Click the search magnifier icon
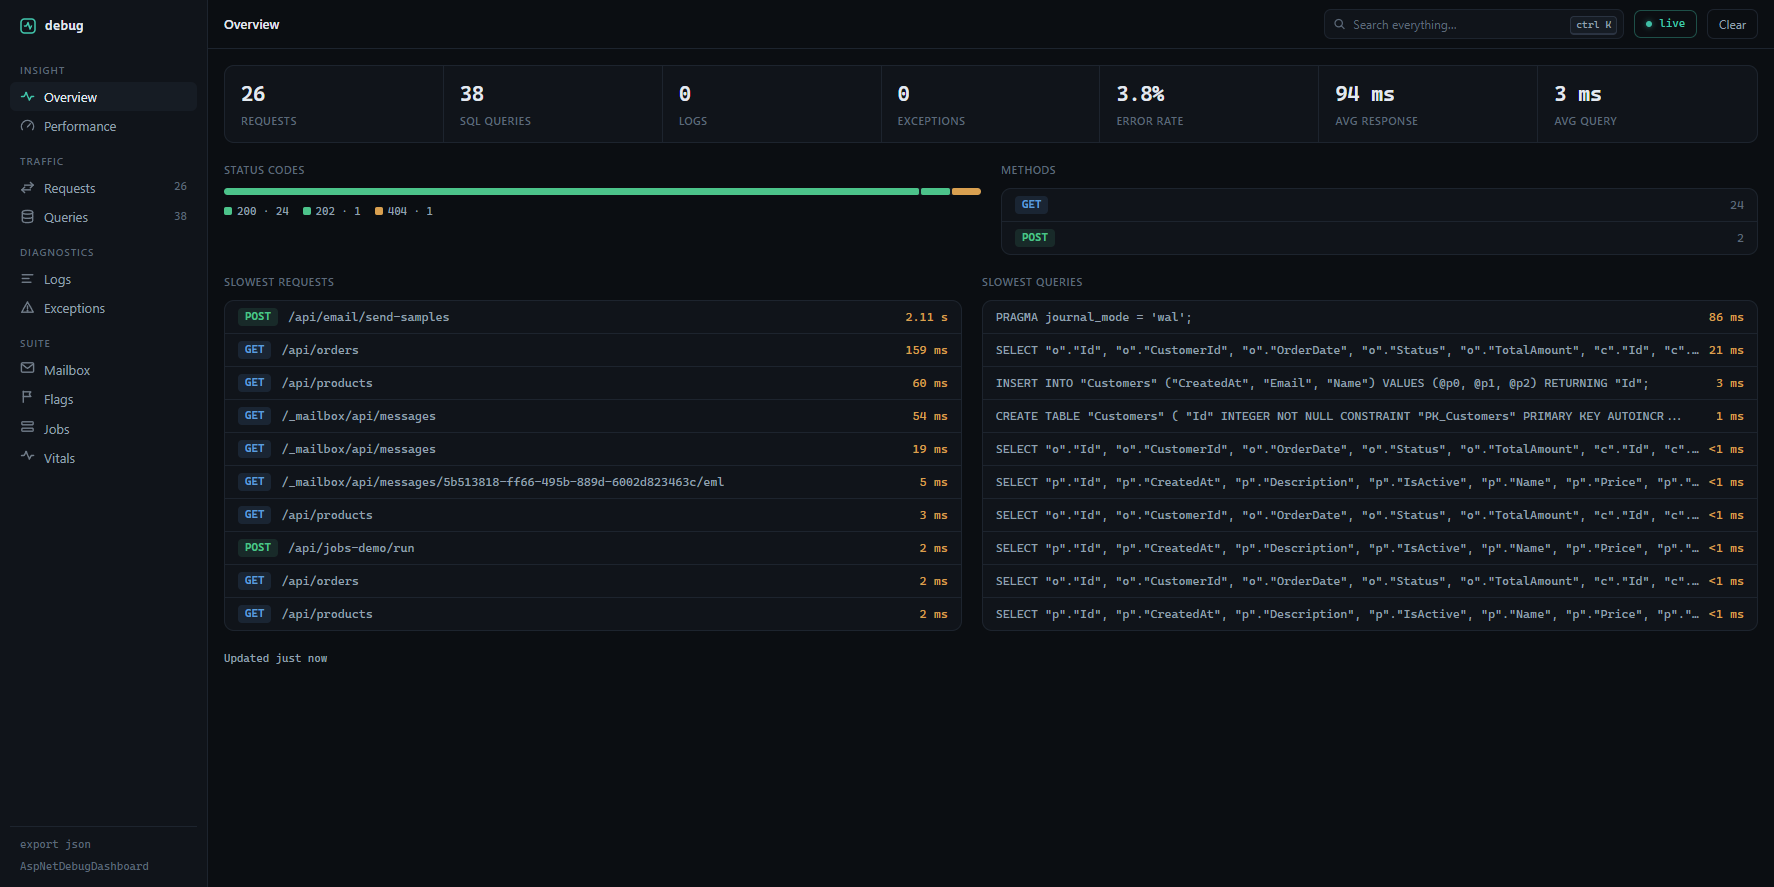Image resolution: width=1774 pixels, height=887 pixels. 1340,25
